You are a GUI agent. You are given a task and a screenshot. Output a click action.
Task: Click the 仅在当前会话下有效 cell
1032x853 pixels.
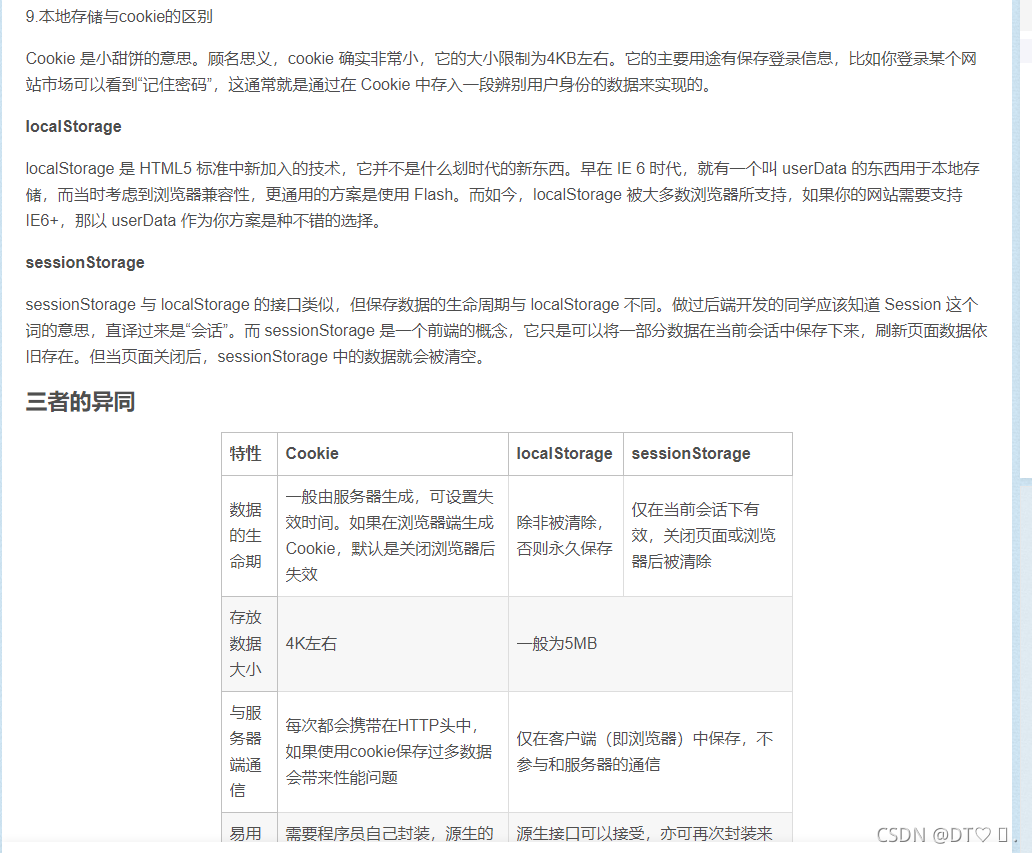[x=705, y=534]
